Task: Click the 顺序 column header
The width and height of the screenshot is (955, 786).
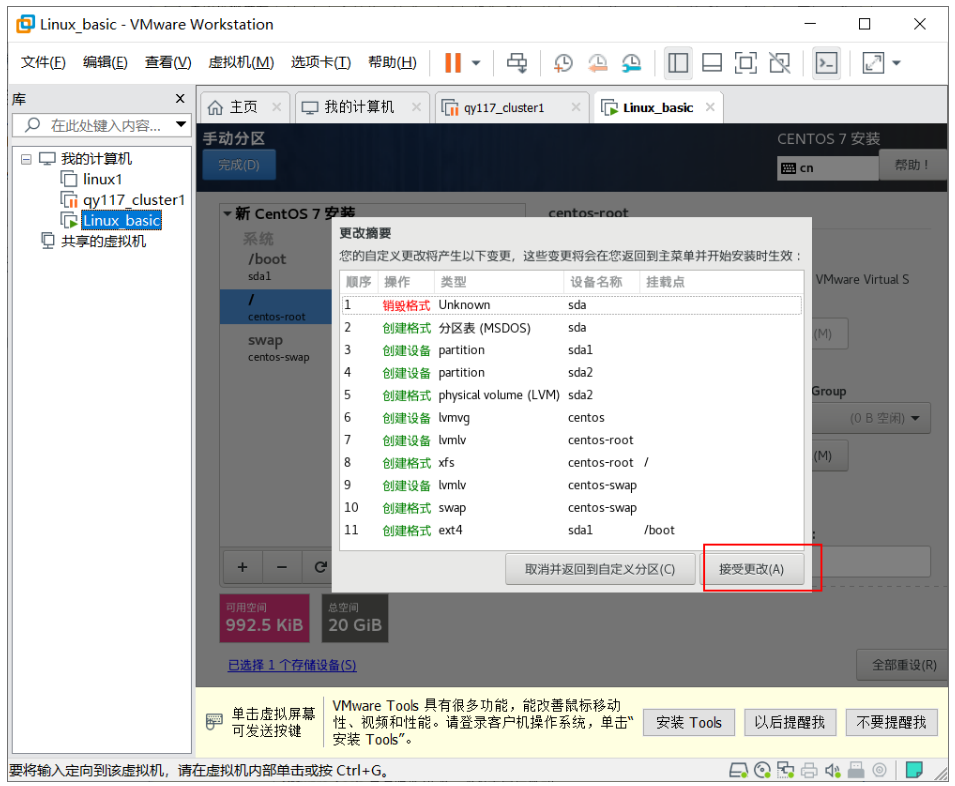Action: [x=359, y=282]
